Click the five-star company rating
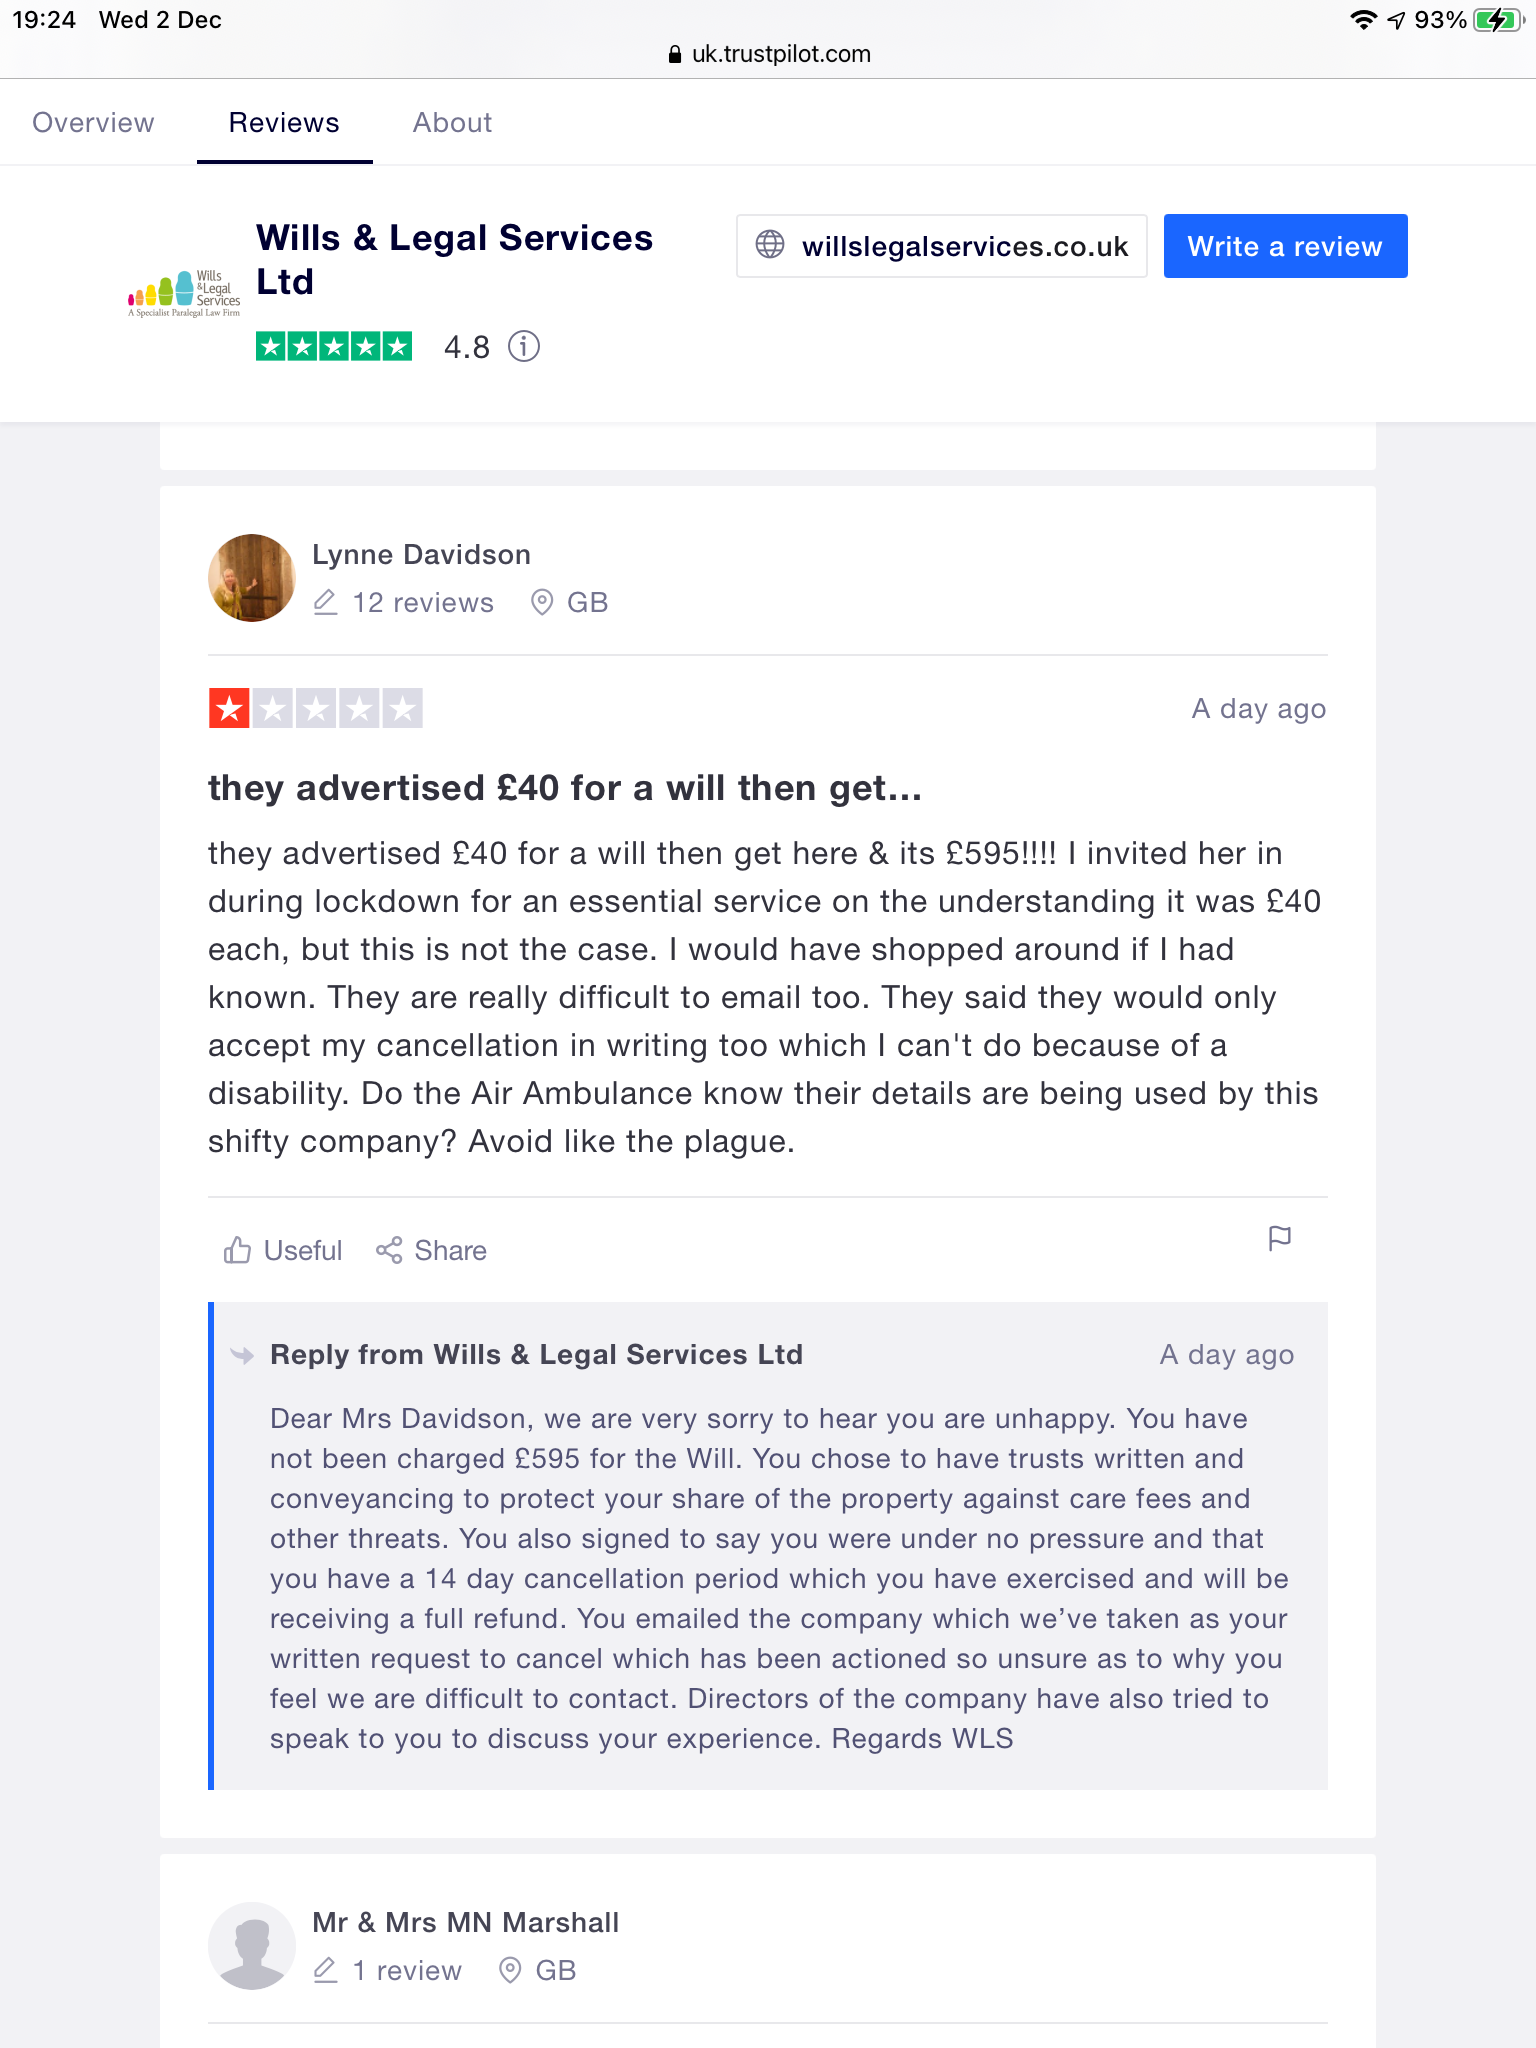The height and width of the screenshot is (2048, 1536). [334, 347]
